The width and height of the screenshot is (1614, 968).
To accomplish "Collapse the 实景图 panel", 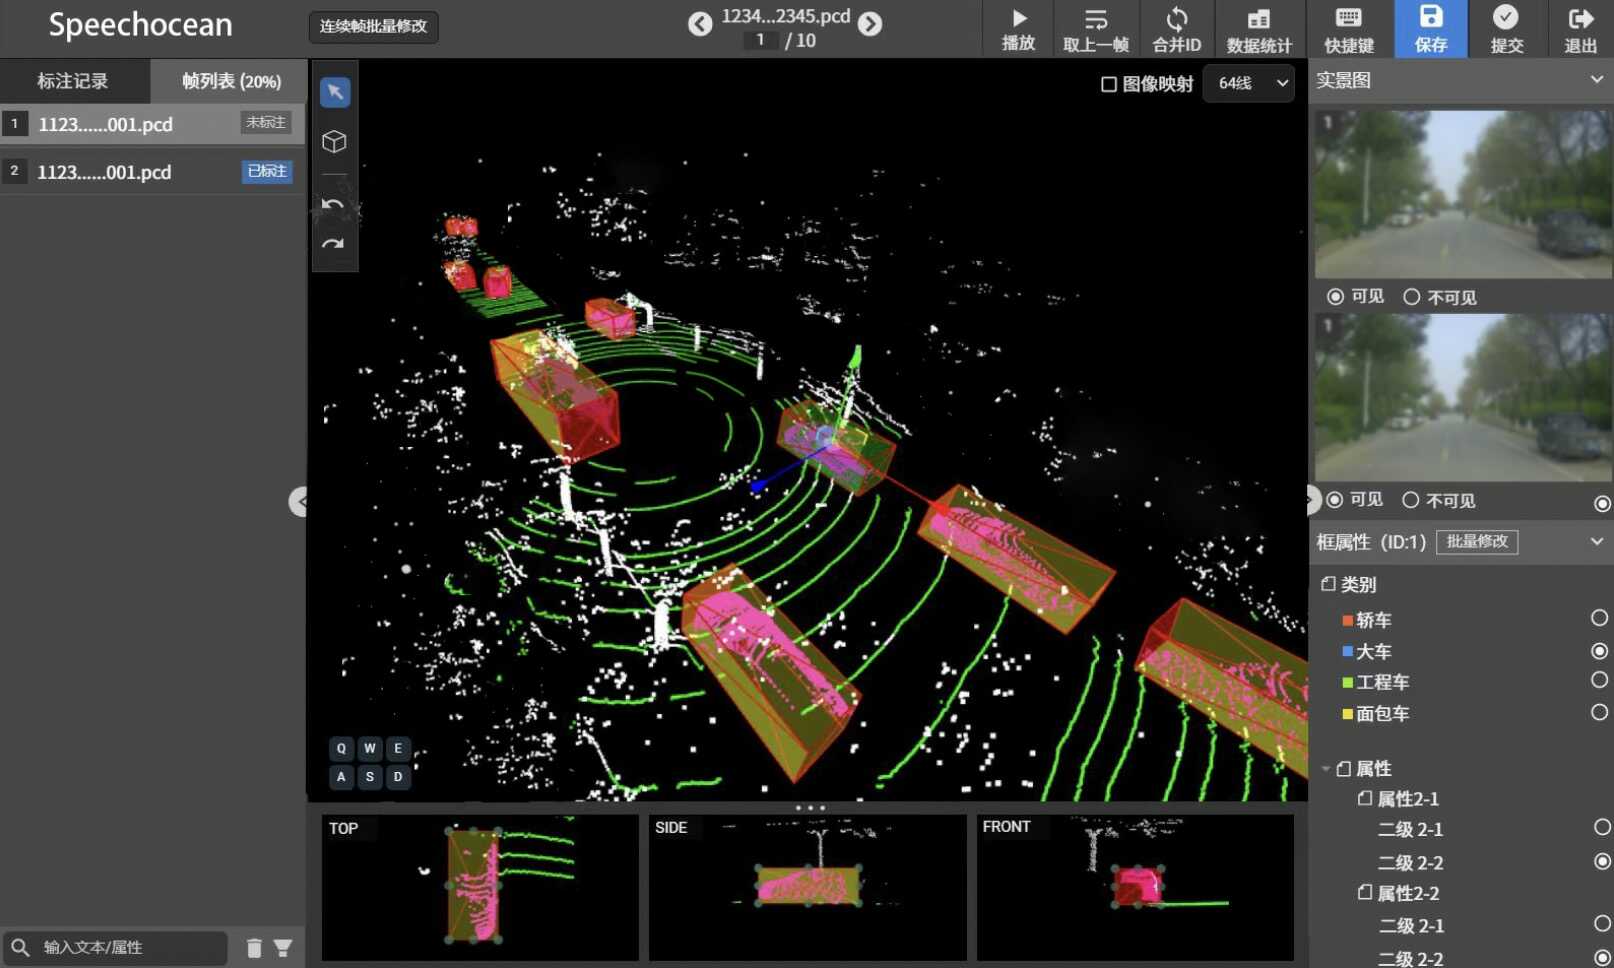I will pos(1596,80).
